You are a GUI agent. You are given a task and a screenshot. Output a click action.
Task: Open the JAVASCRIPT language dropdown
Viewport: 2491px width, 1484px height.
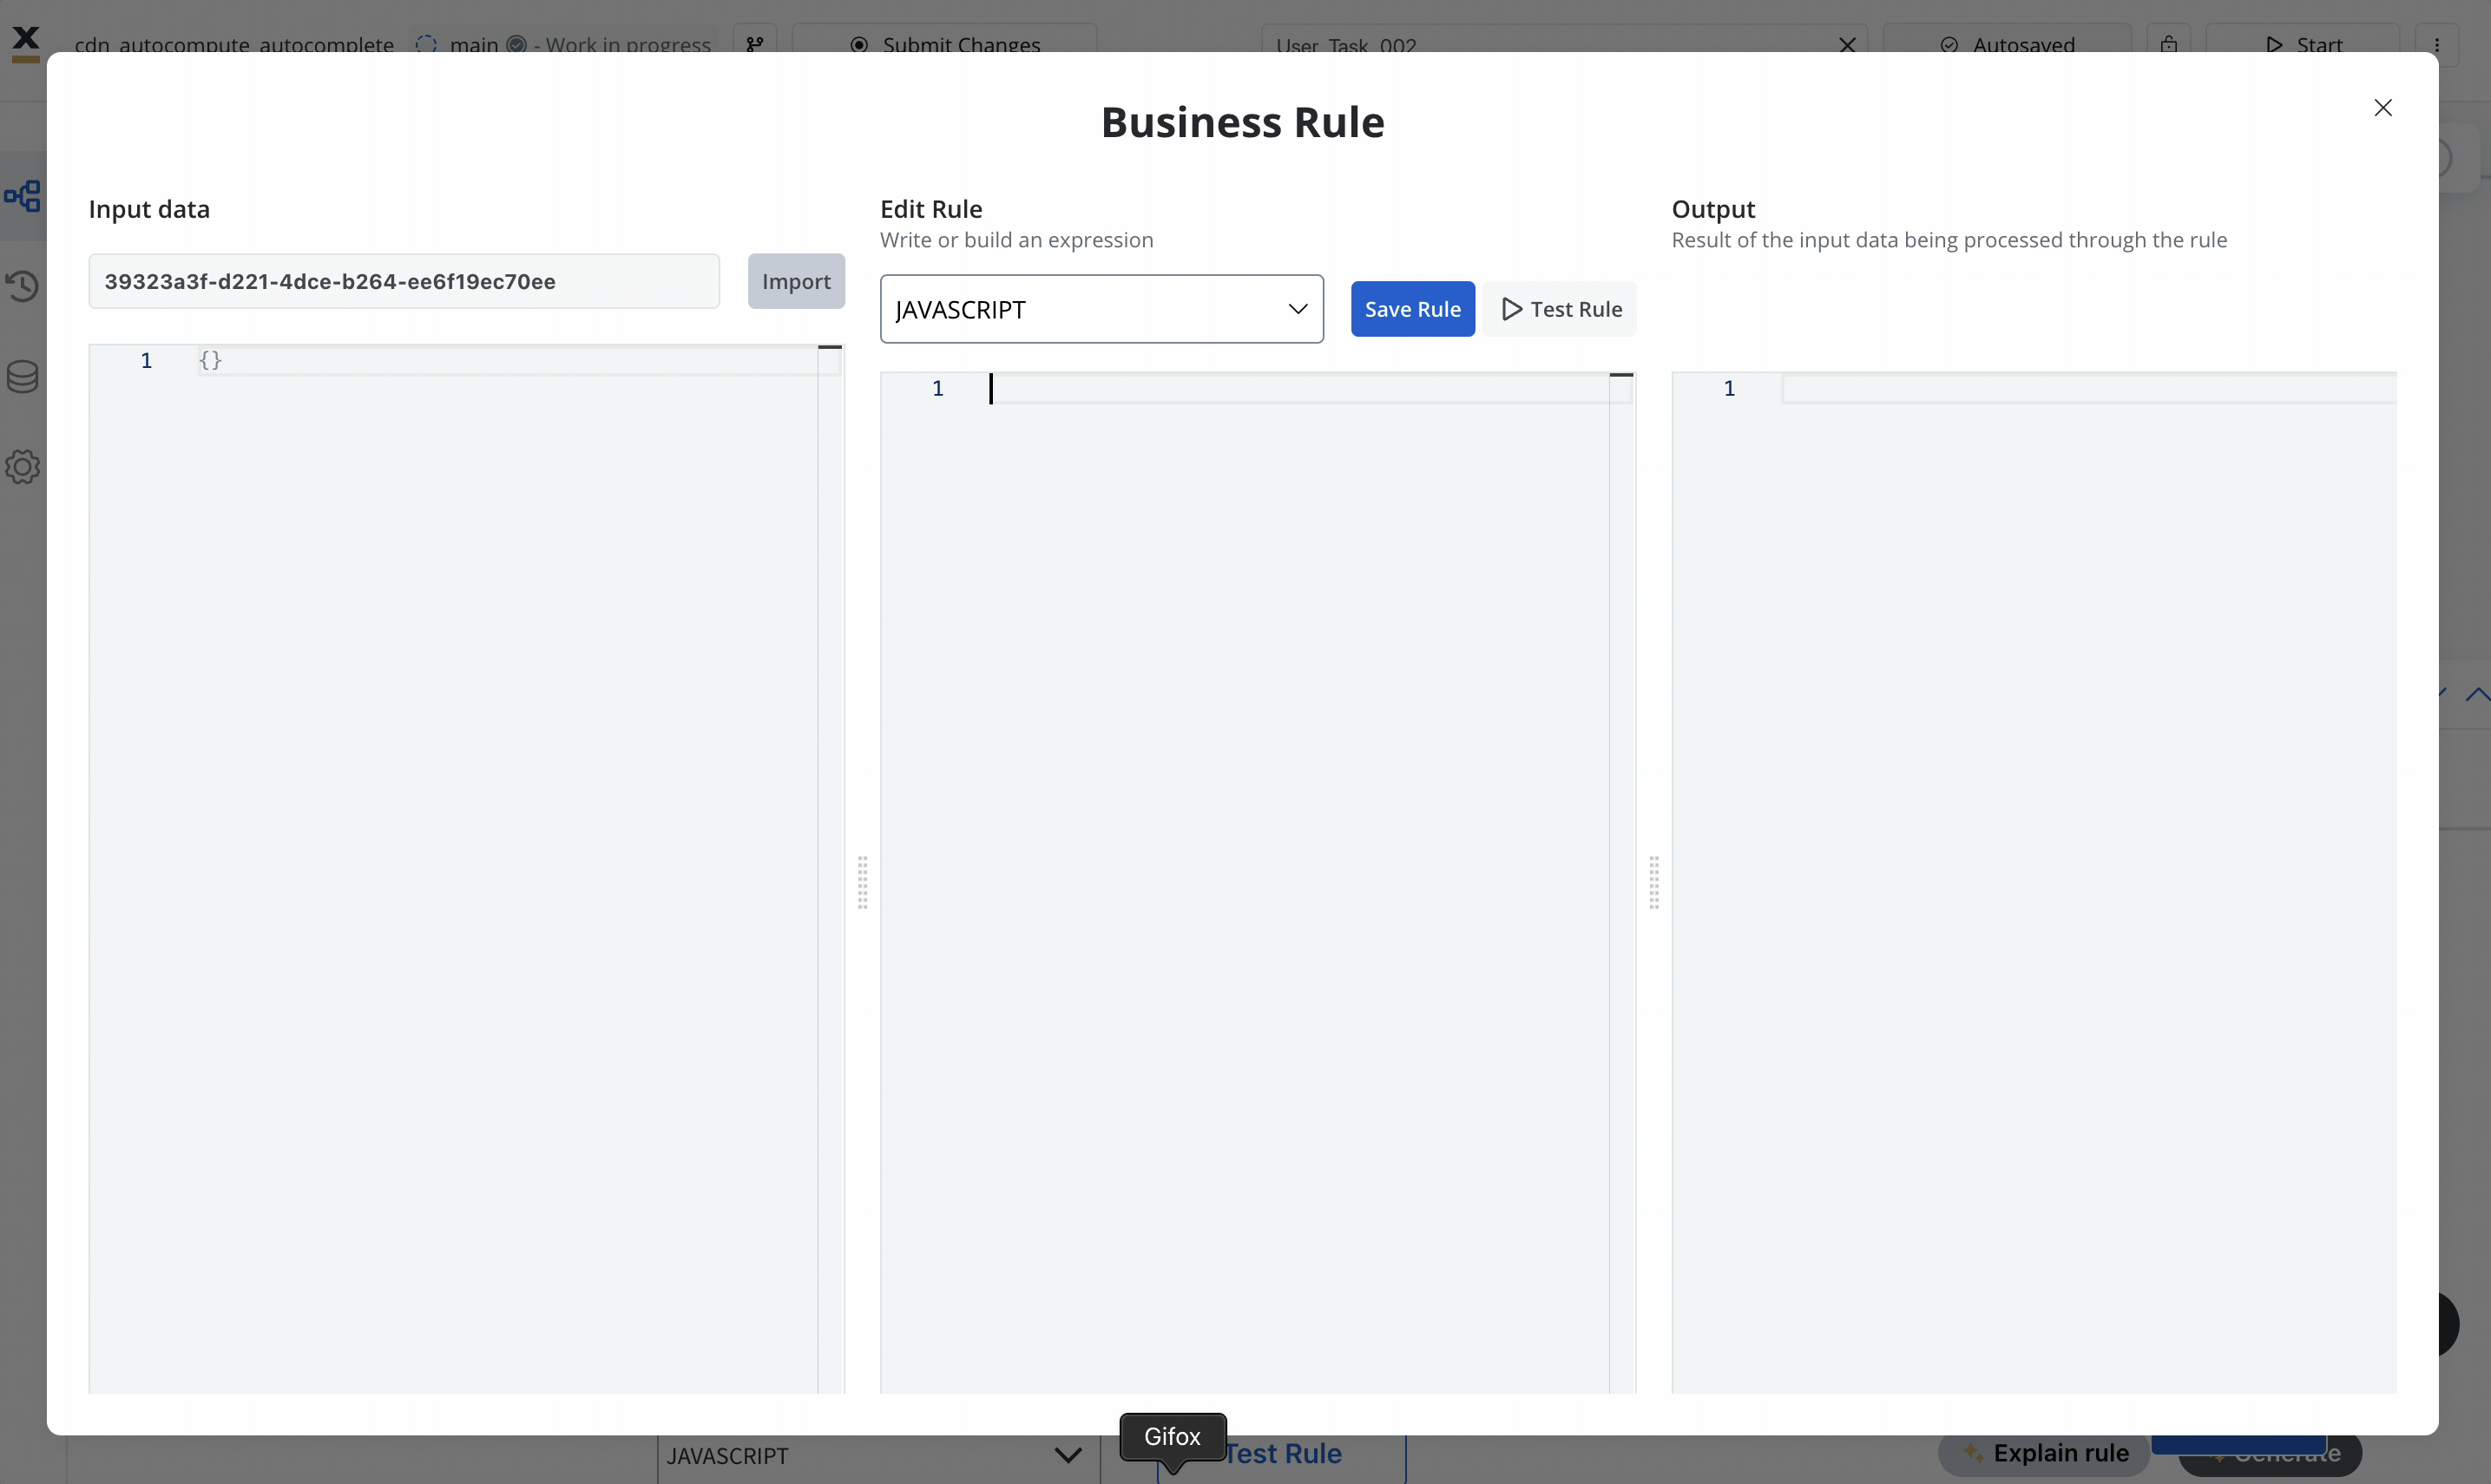click(x=1101, y=309)
